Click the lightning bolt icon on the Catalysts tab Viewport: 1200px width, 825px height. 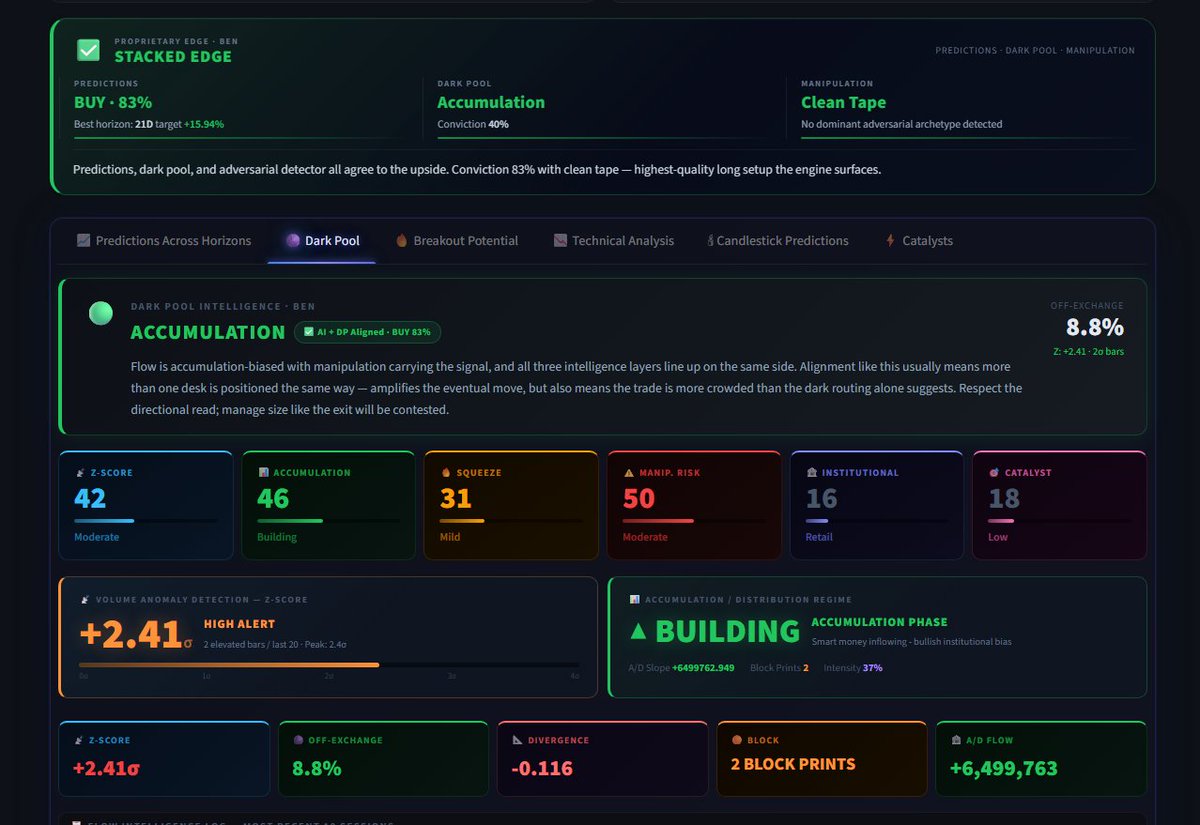click(890, 241)
